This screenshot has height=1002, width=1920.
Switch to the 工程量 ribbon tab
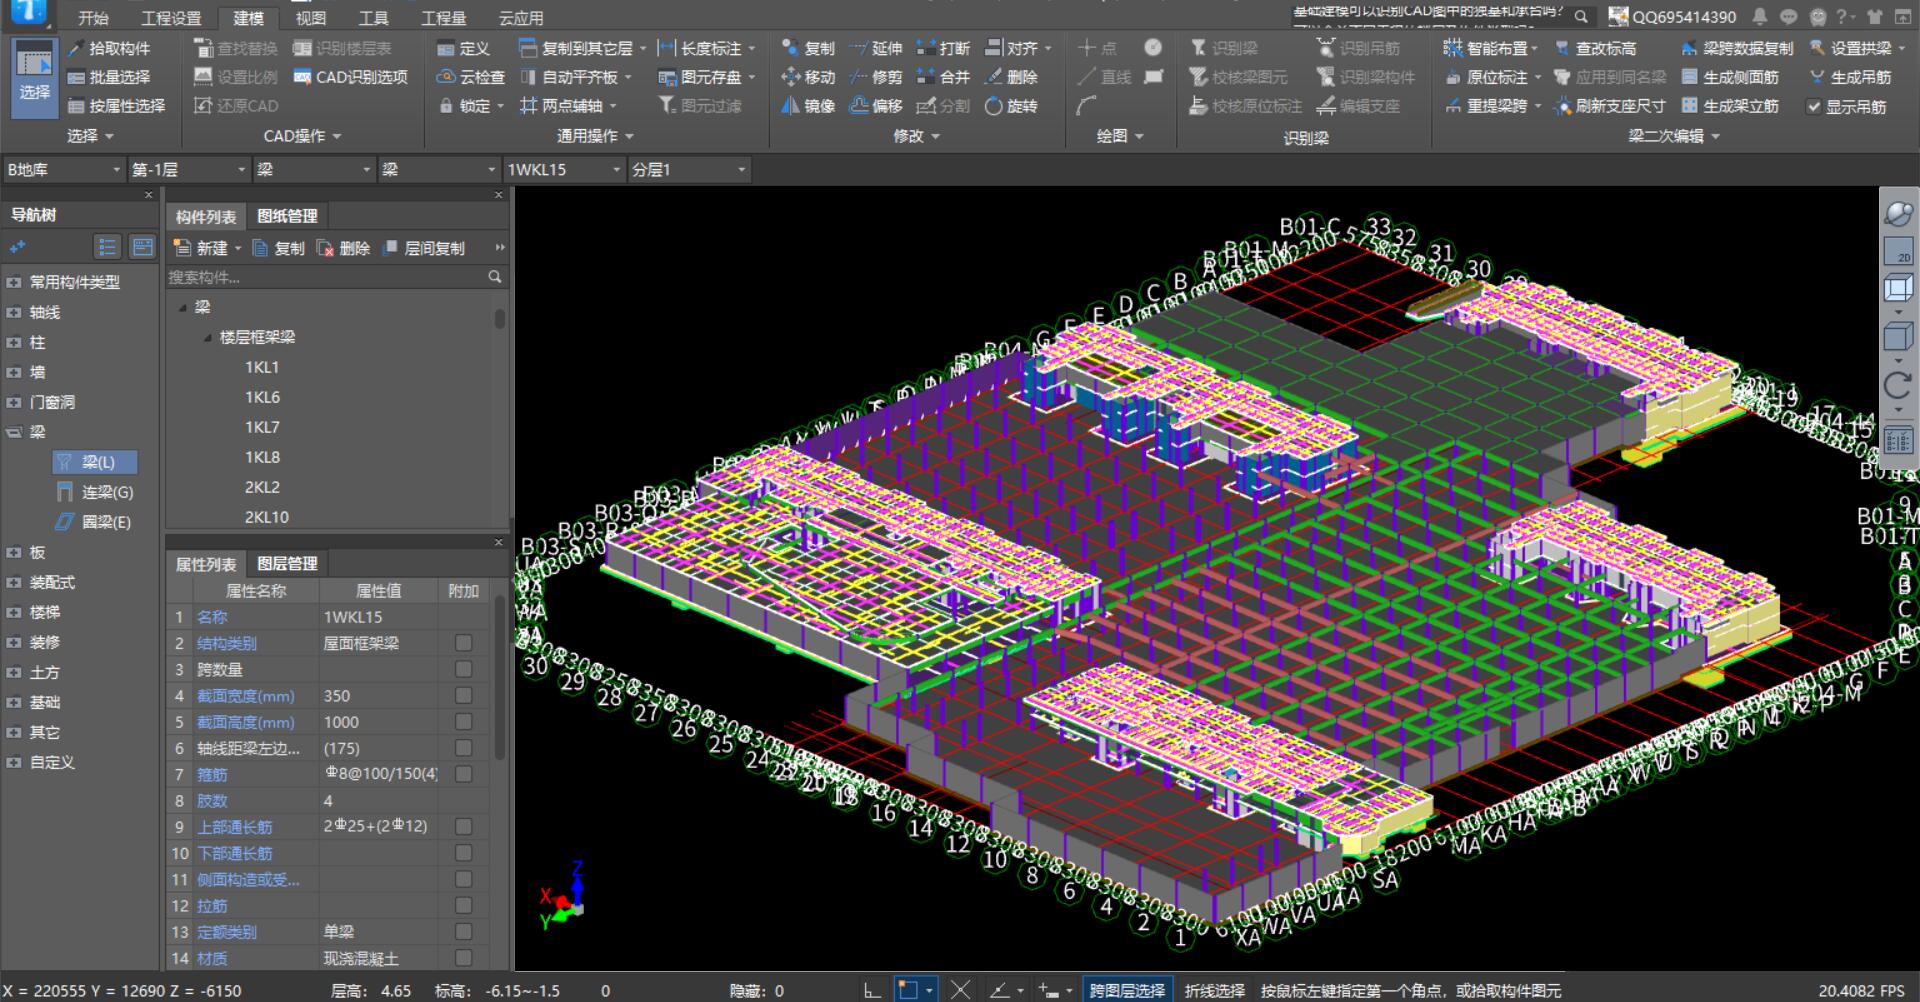pos(443,18)
